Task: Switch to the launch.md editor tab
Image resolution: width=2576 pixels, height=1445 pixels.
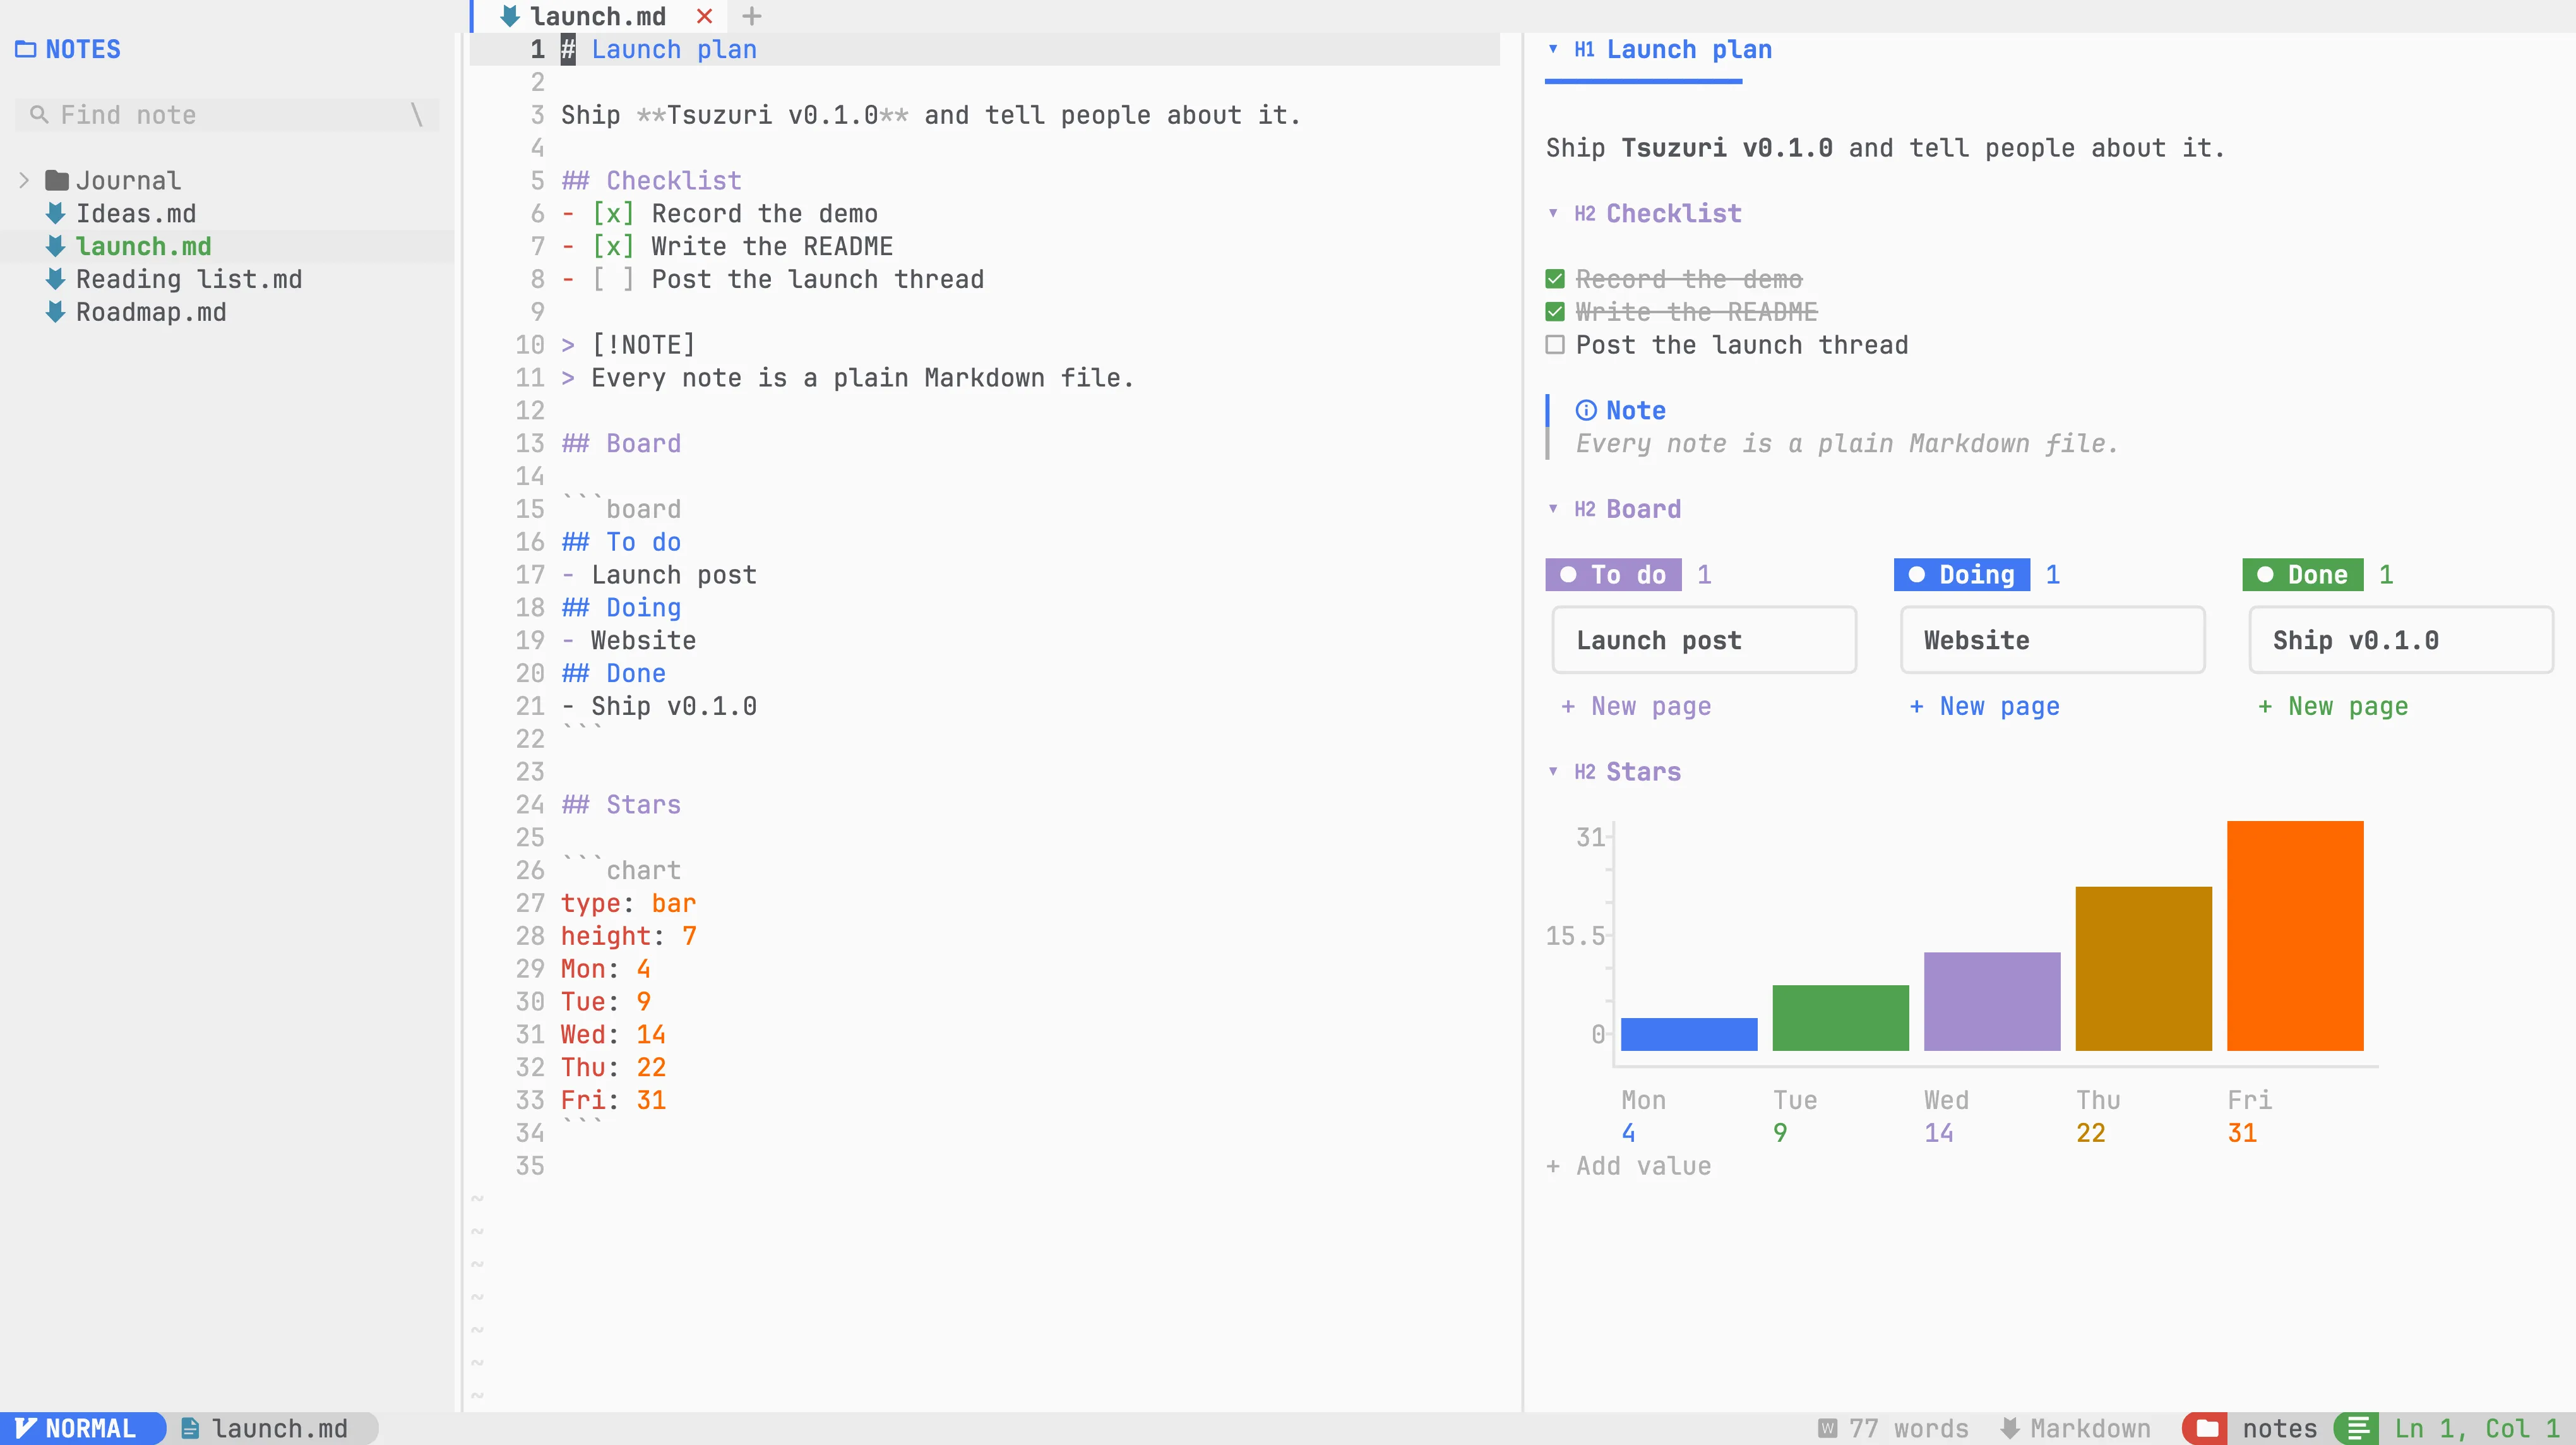Action: 598,16
